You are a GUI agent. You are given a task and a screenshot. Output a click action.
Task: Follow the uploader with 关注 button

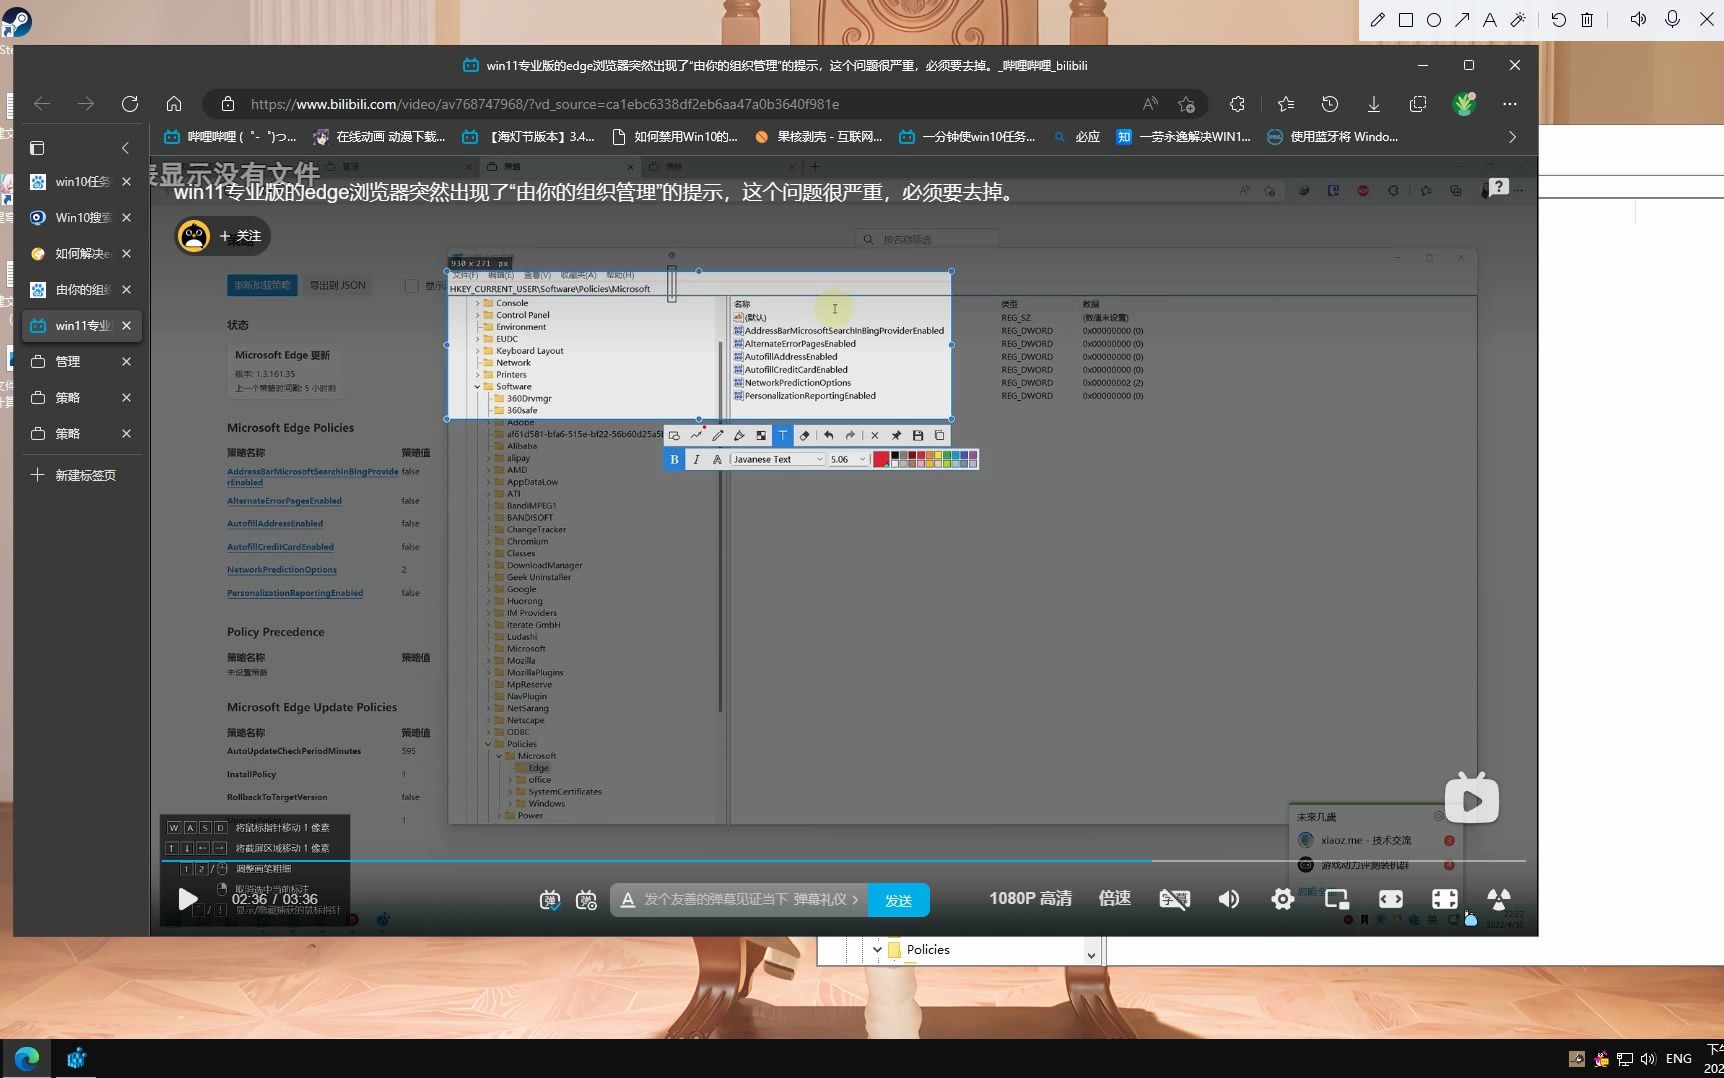240,236
